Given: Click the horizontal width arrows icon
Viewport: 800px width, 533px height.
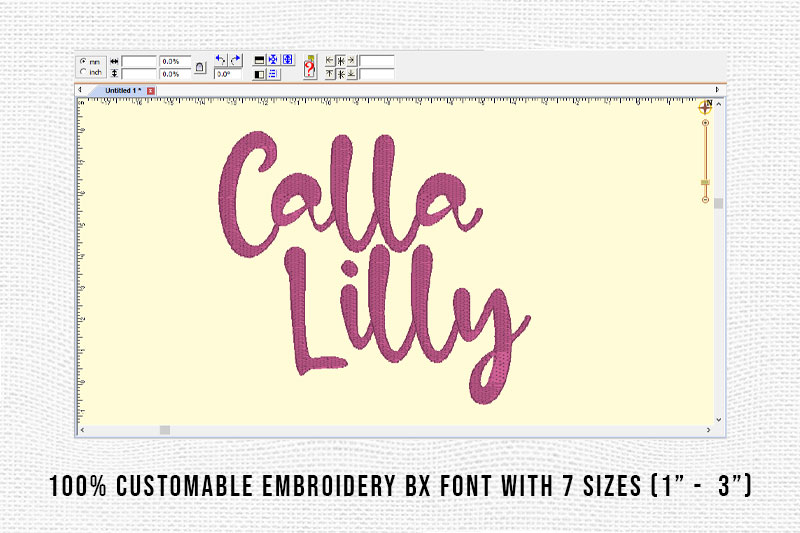Looking at the screenshot, I should coord(114,61).
